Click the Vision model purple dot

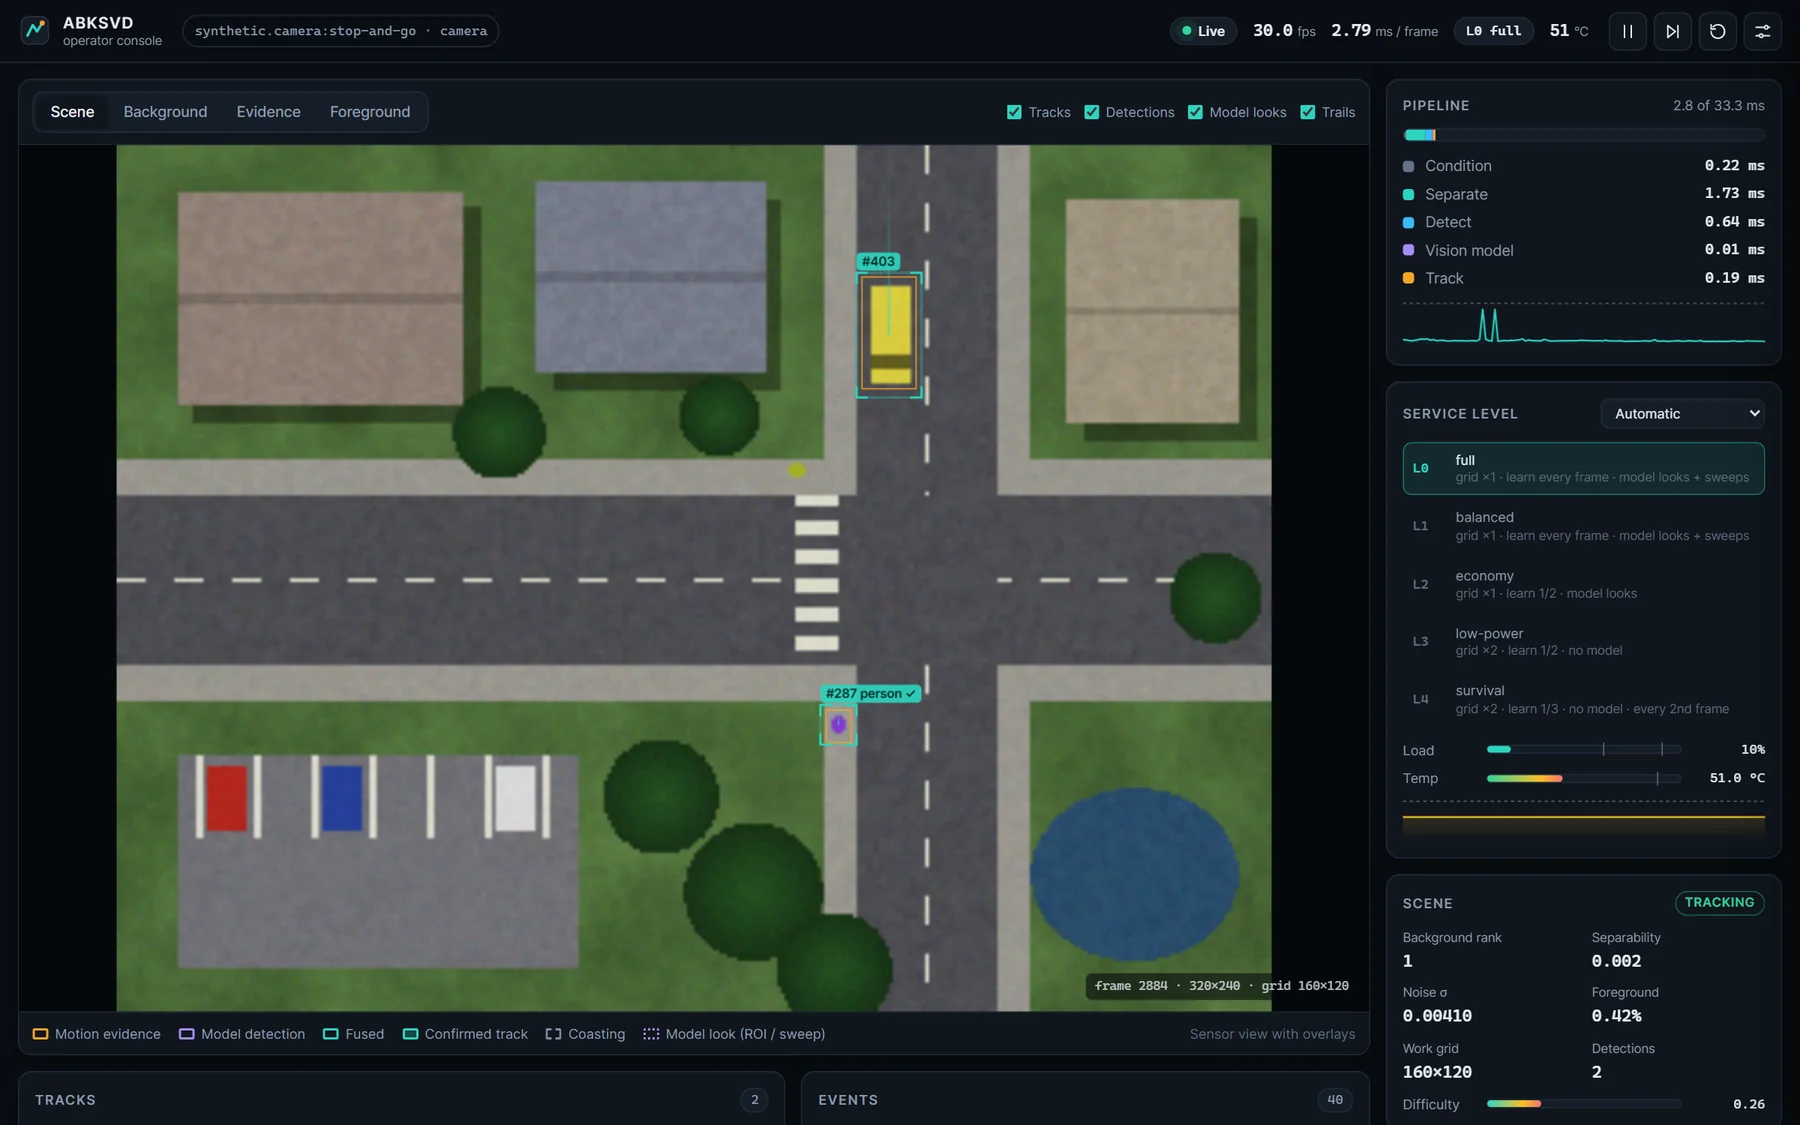click(x=1408, y=250)
